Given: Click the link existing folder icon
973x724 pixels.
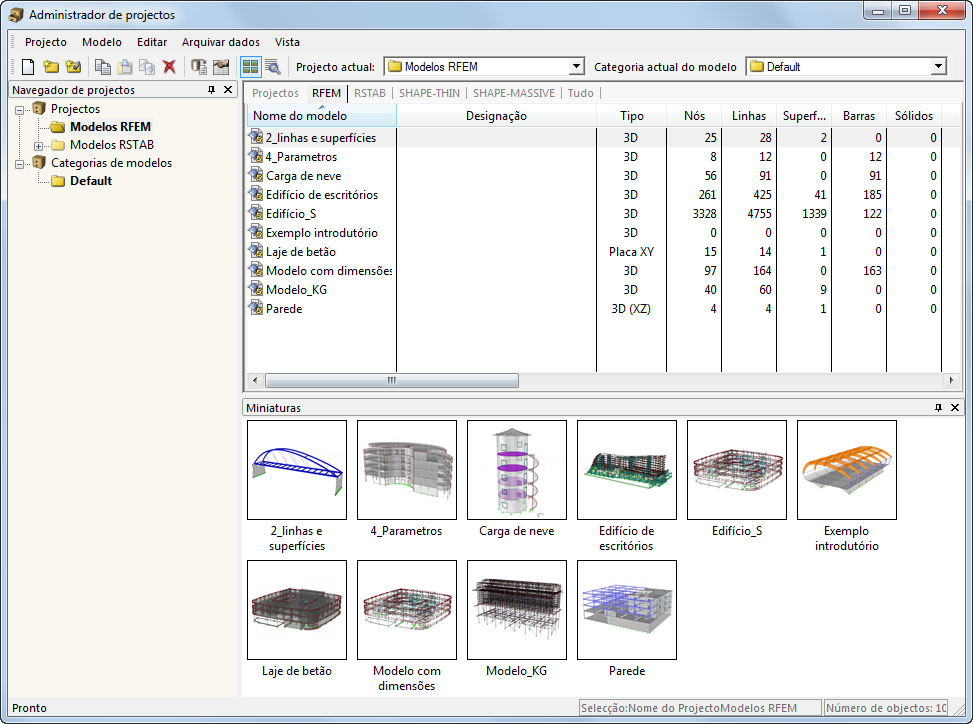Looking at the screenshot, I should (x=73, y=66).
